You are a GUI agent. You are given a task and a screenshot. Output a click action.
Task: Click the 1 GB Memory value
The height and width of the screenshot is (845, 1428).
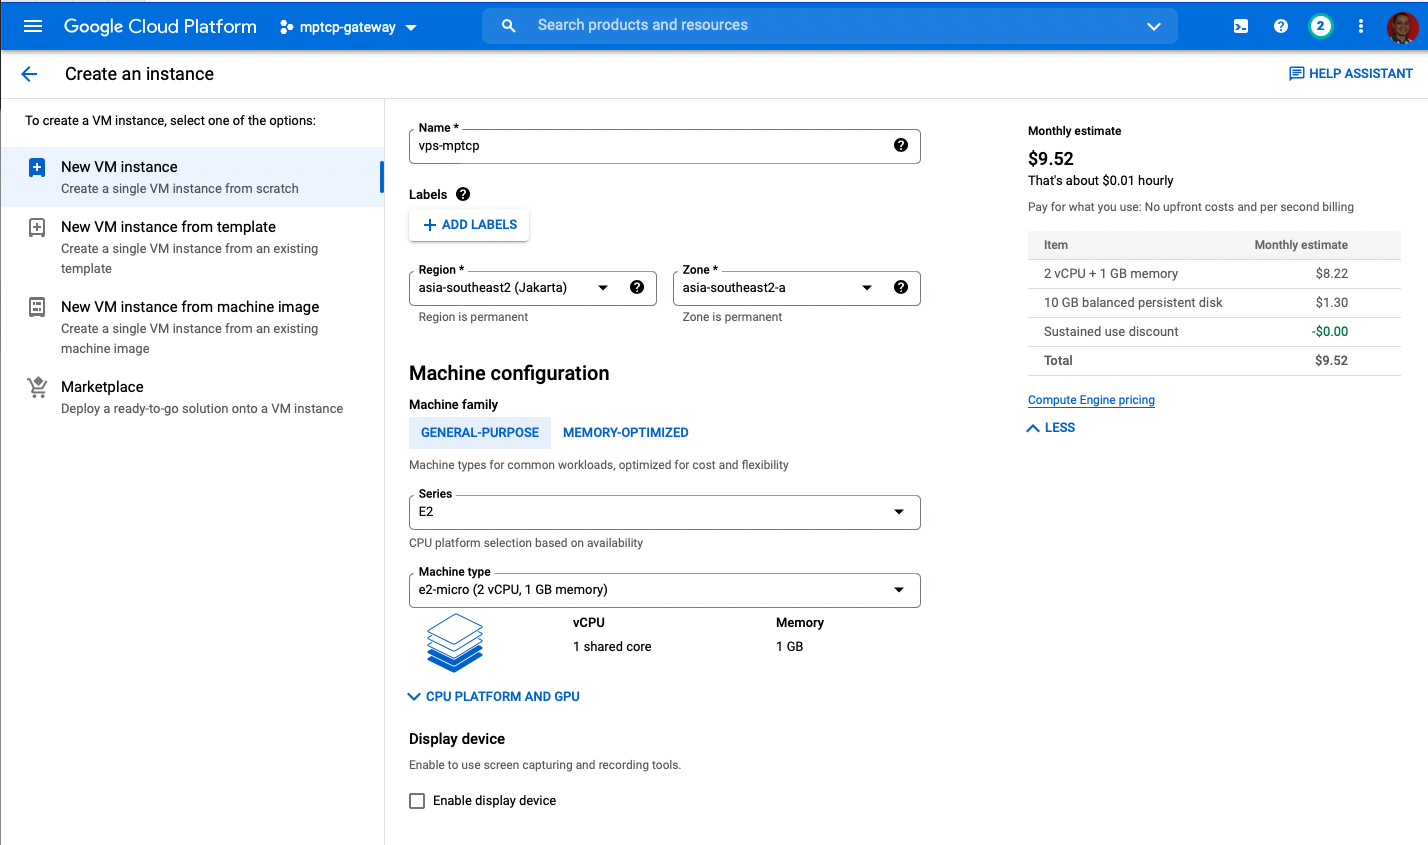(x=790, y=647)
